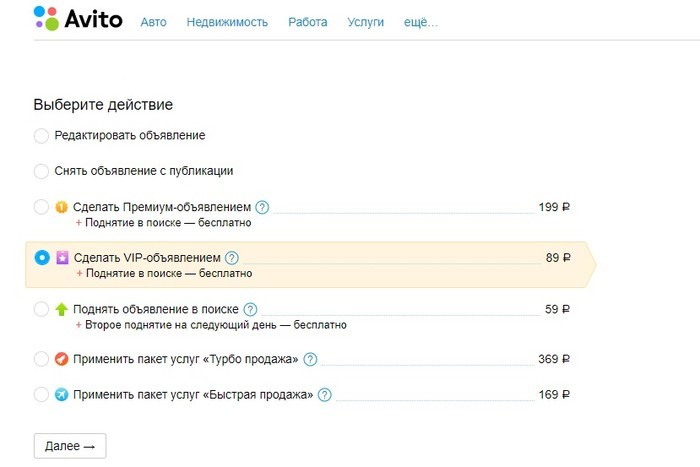700x467 pixels.
Task: Go to the «Недвижимость» section
Action: click(x=227, y=22)
